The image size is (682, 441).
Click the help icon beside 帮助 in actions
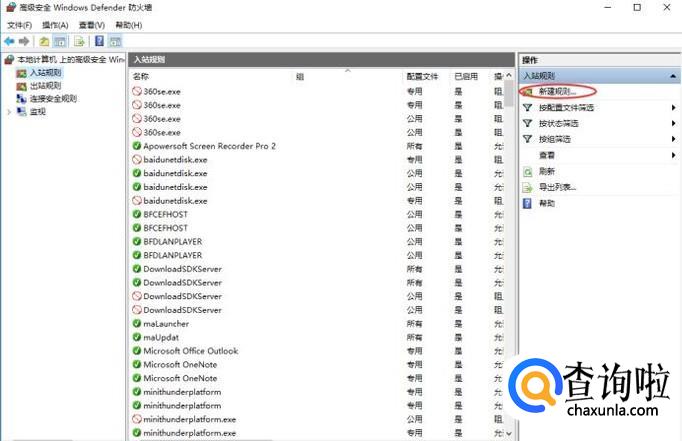click(527, 203)
